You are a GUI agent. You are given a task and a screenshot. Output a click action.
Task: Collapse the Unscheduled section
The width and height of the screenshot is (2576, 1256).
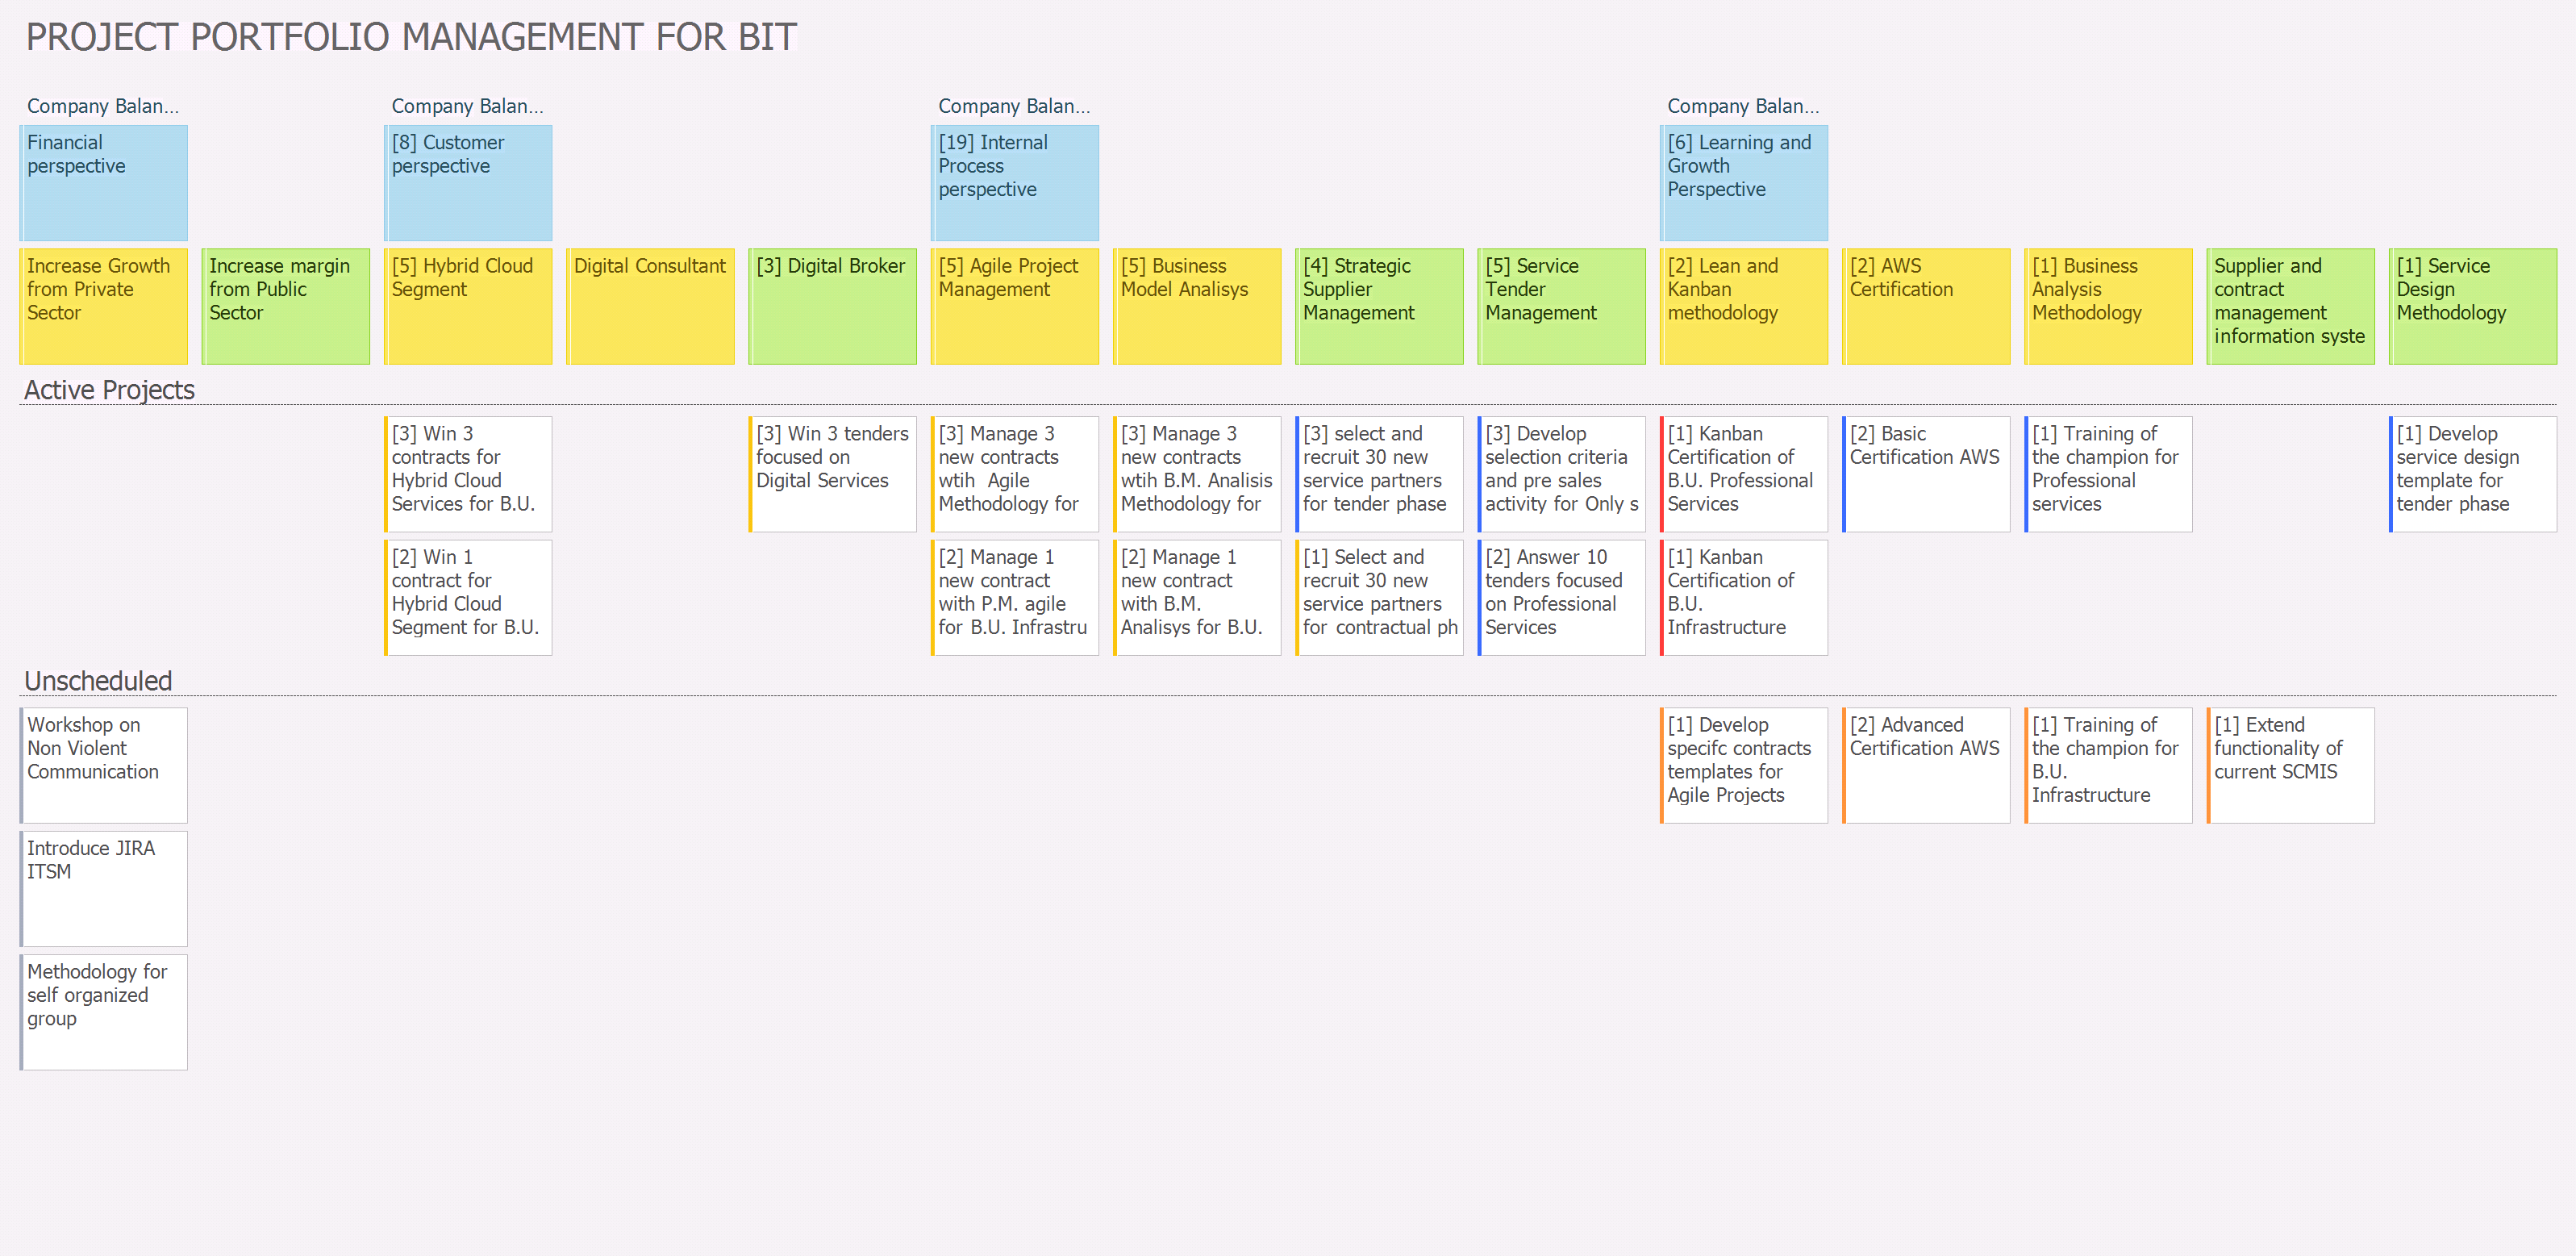98,681
